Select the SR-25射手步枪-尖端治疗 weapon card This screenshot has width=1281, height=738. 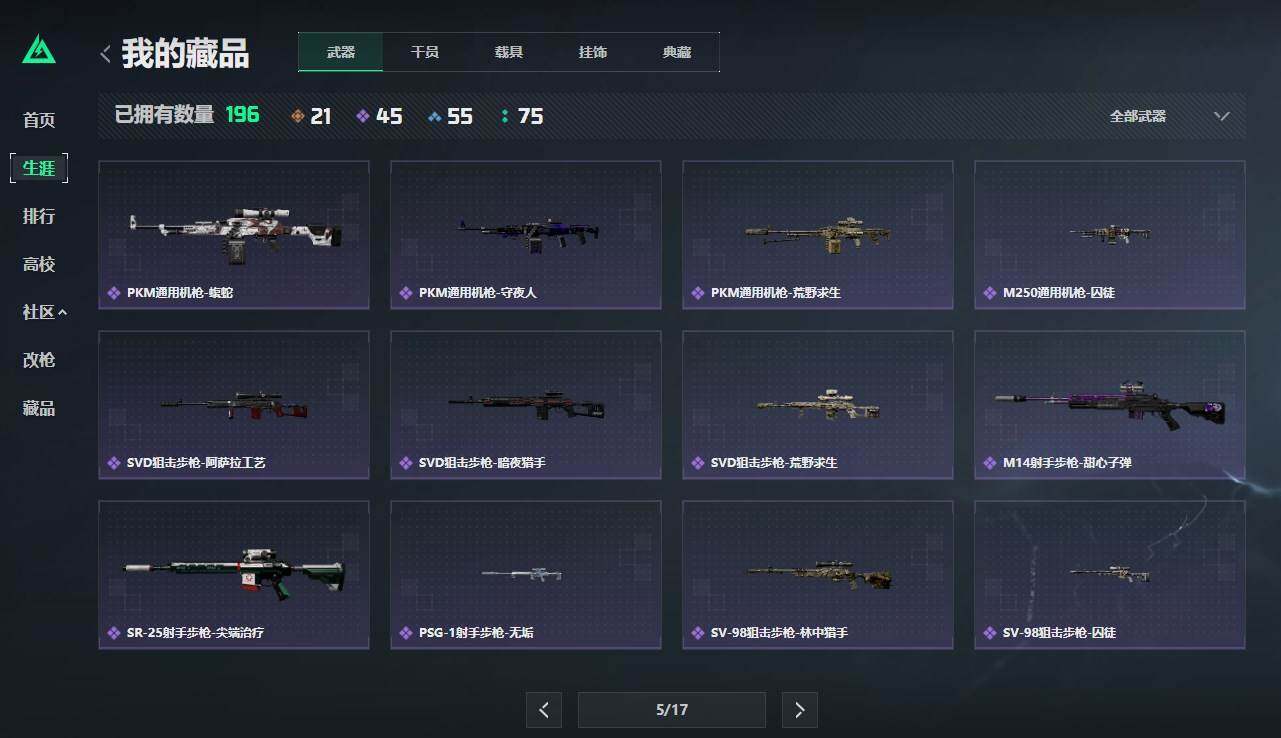pos(234,575)
